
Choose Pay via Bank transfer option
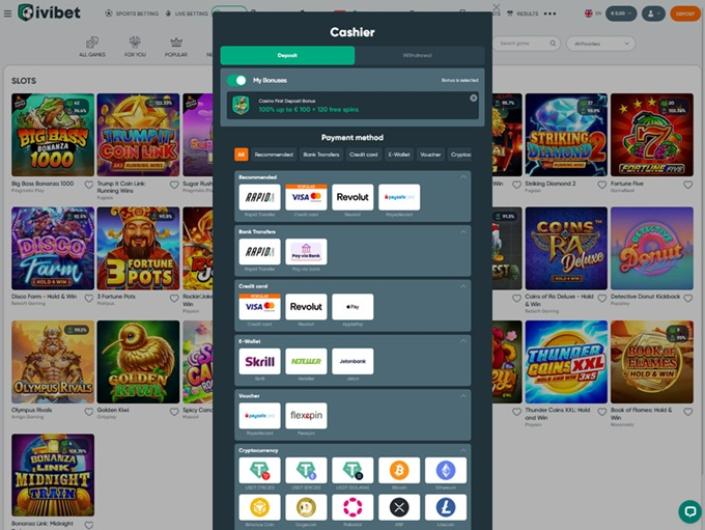306,252
